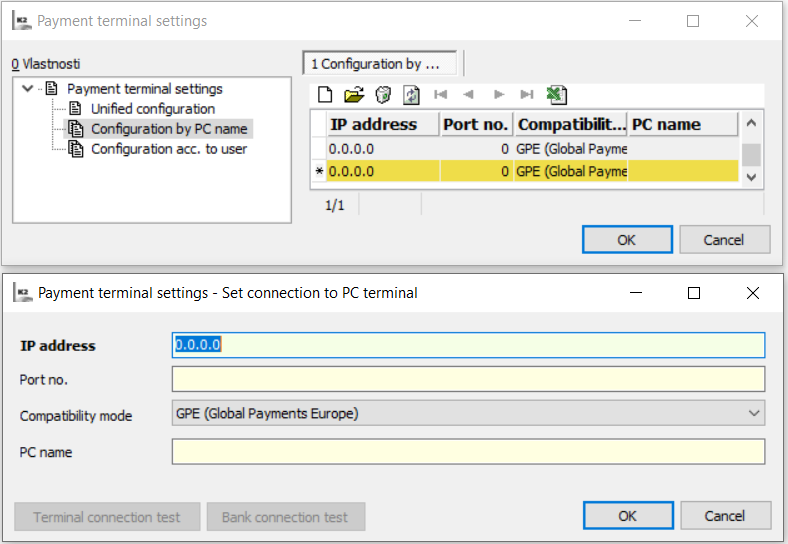Go to last record navigation arrow
788x544 pixels.
click(x=527, y=95)
